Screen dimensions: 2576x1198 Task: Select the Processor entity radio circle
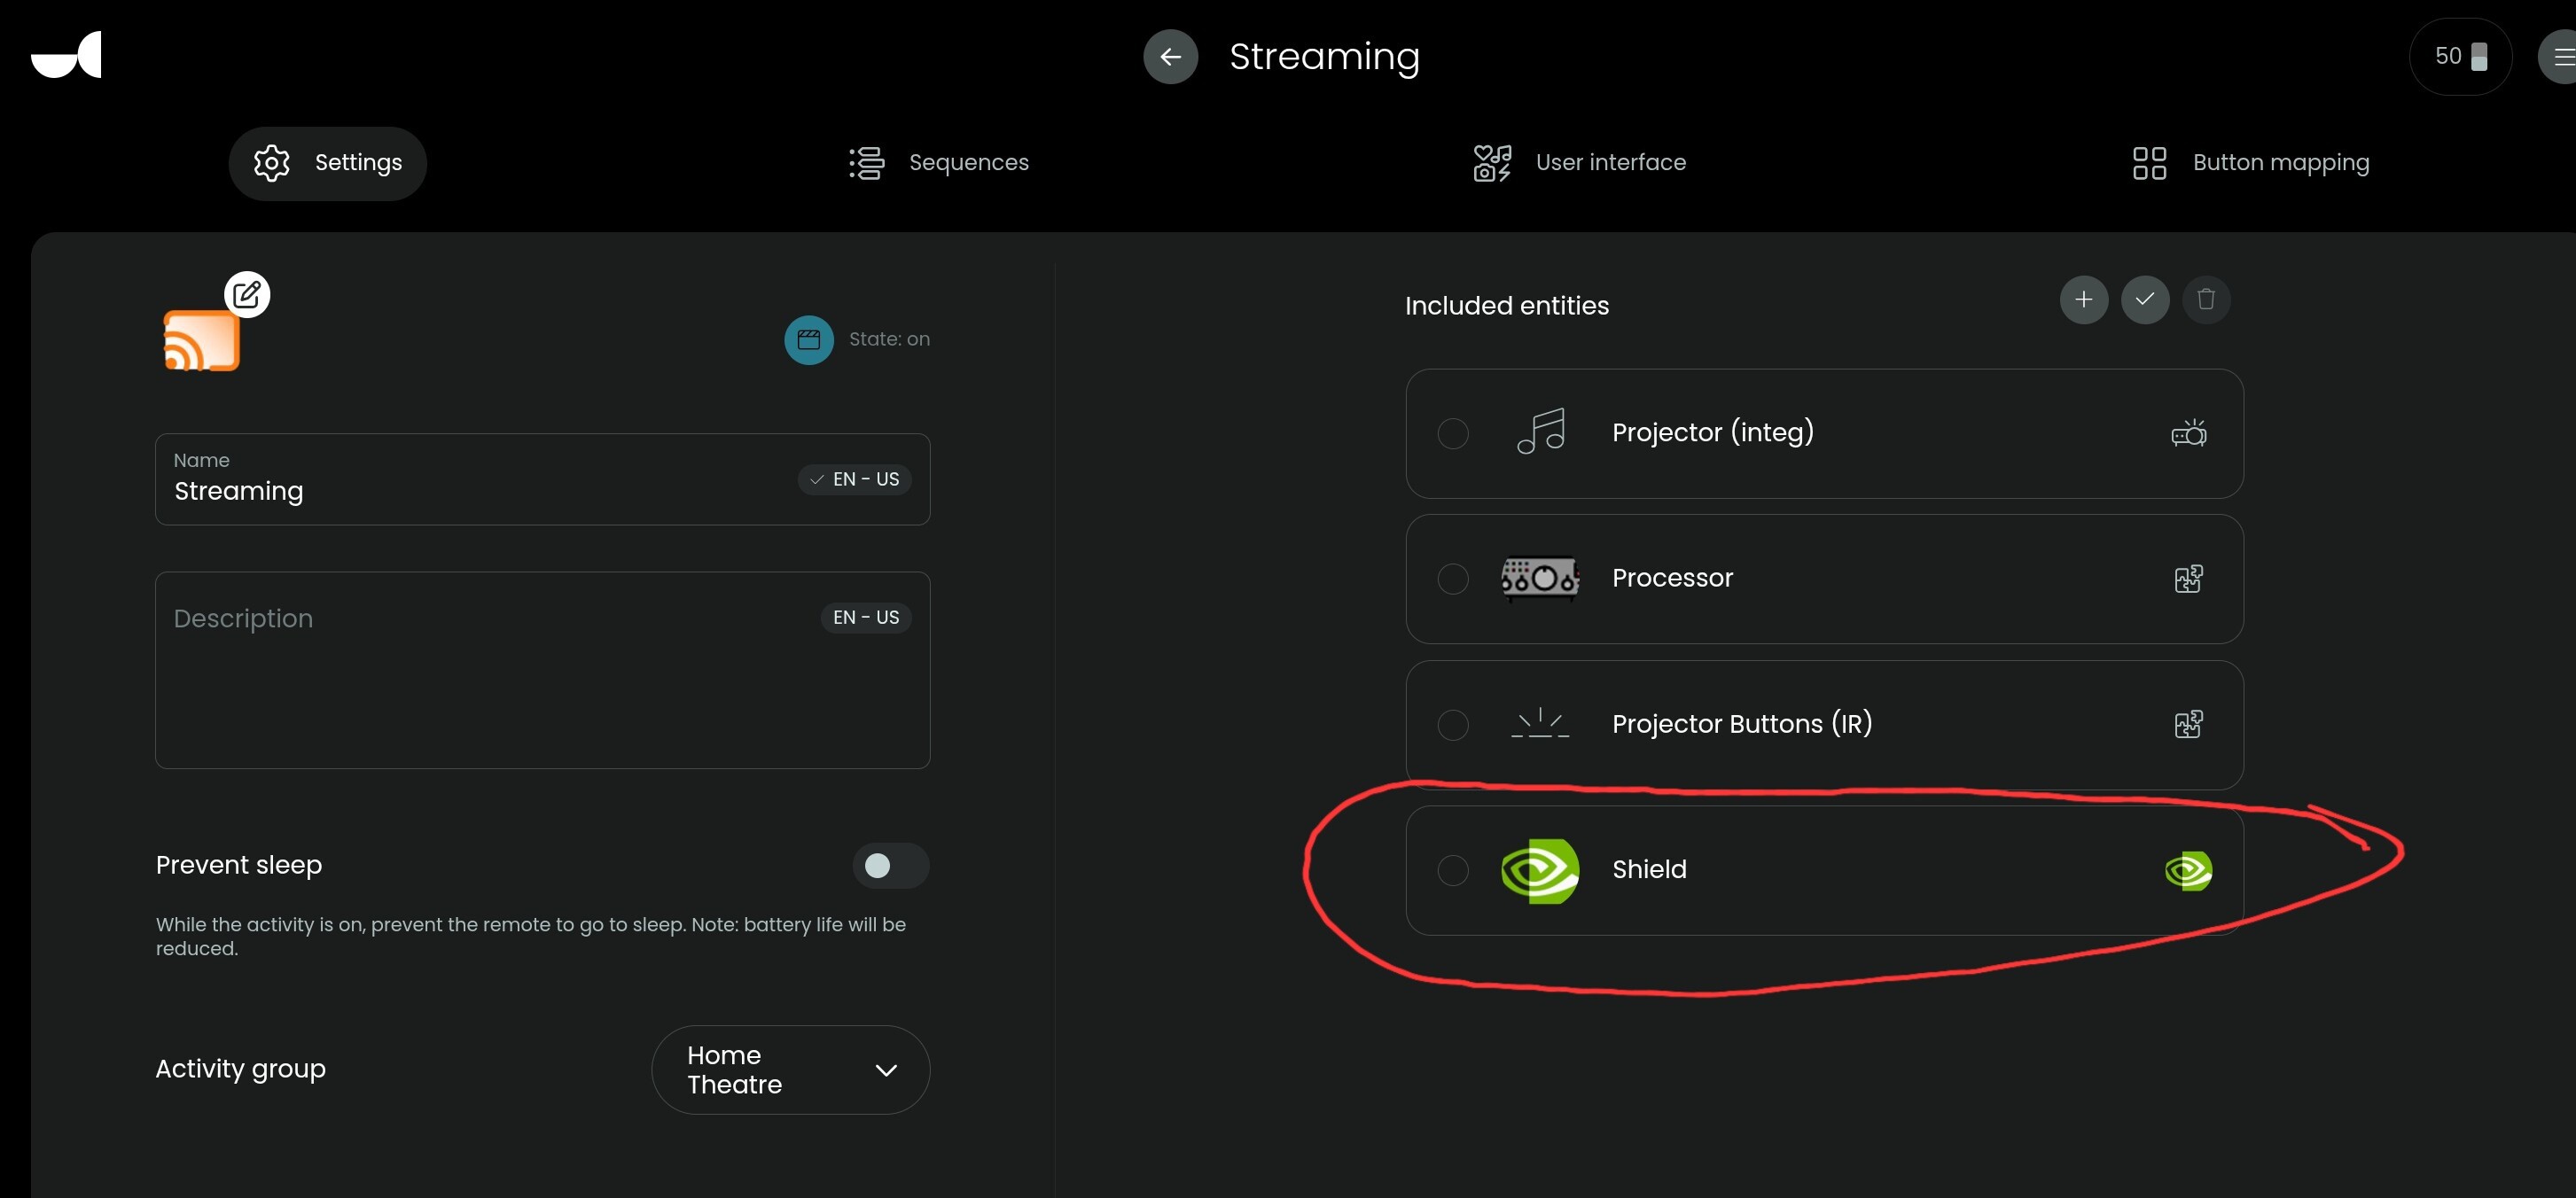pos(1452,579)
